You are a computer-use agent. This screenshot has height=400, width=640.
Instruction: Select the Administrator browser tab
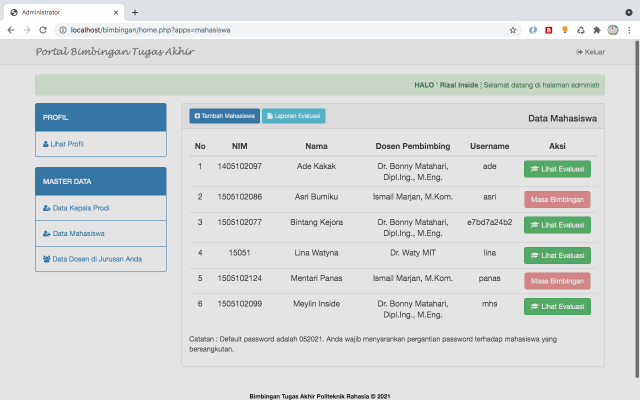[65, 12]
